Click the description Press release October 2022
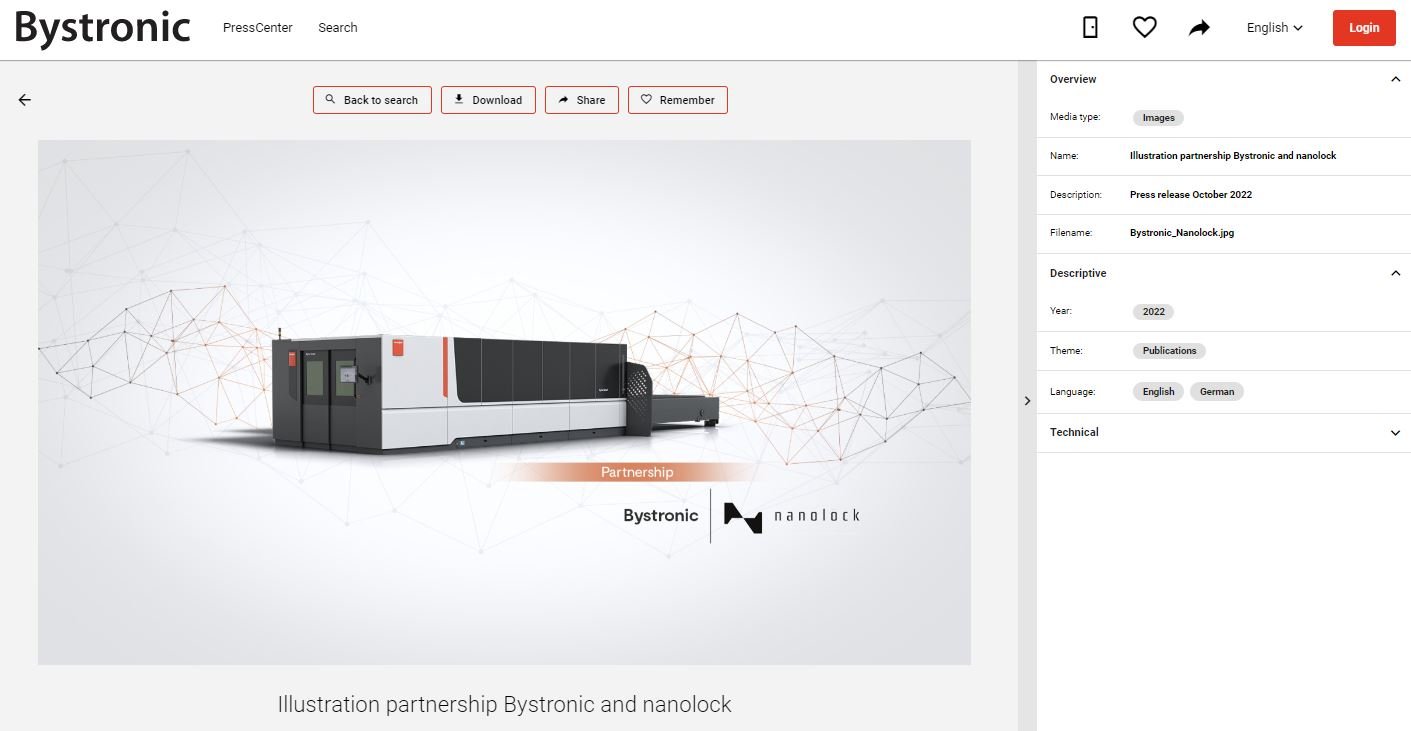This screenshot has height=731, width=1411. (x=1191, y=195)
